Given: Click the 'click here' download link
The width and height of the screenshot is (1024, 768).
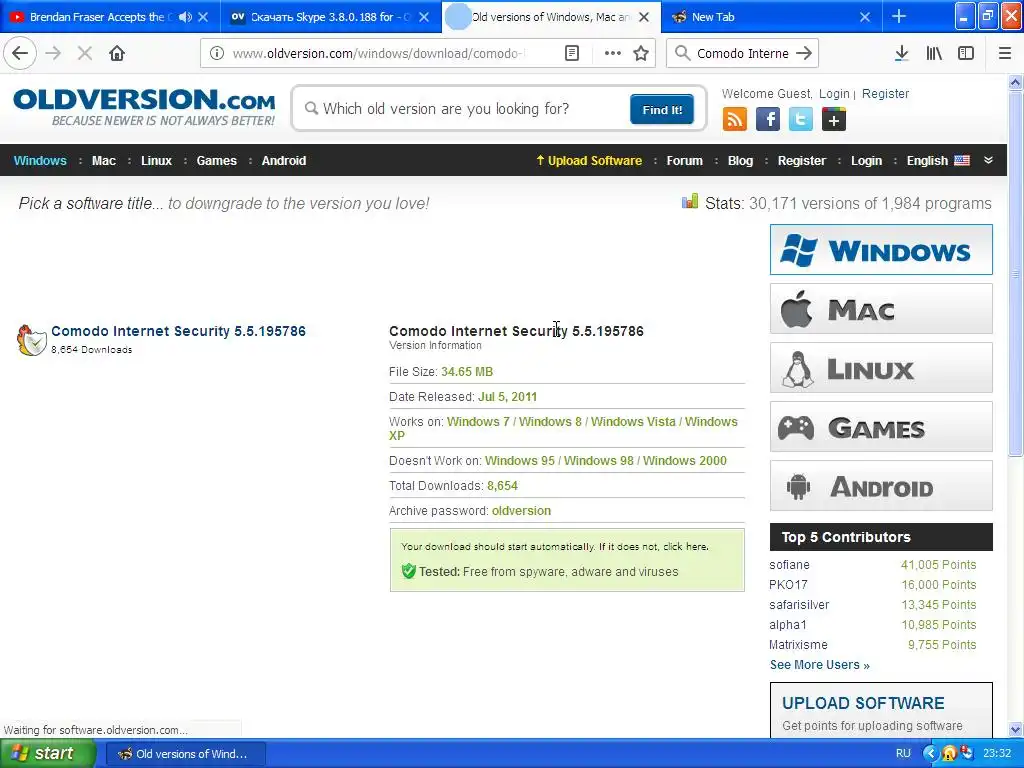Looking at the screenshot, I should tap(685, 547).
